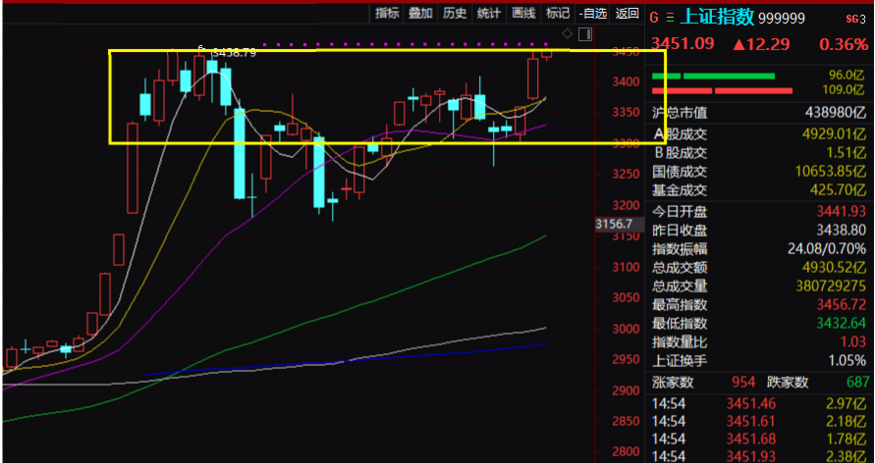This screenshot has width=875, height=463.
Task: Click the diamond icon above the chart
Action: [x=567, y=34]
